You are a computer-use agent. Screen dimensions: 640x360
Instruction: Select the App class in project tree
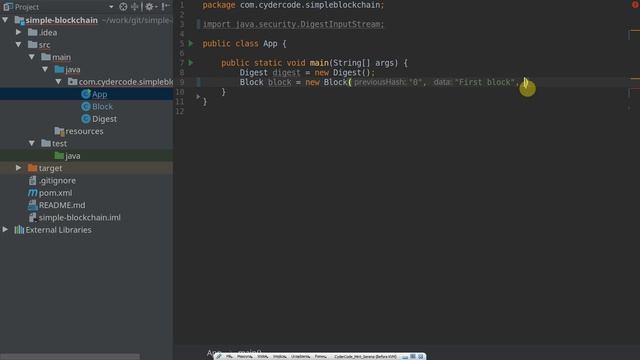click(x=99, y=94)
